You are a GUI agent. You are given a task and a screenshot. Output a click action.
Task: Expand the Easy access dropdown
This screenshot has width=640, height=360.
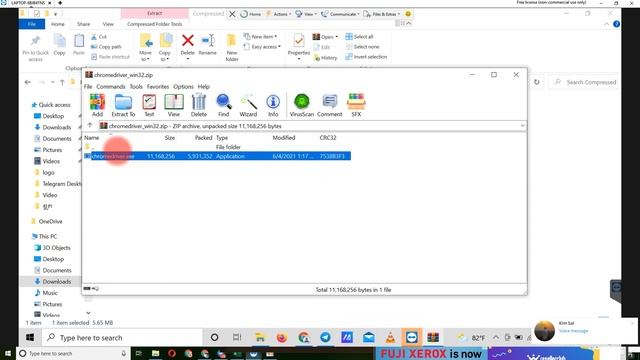(x=262, y=47)
